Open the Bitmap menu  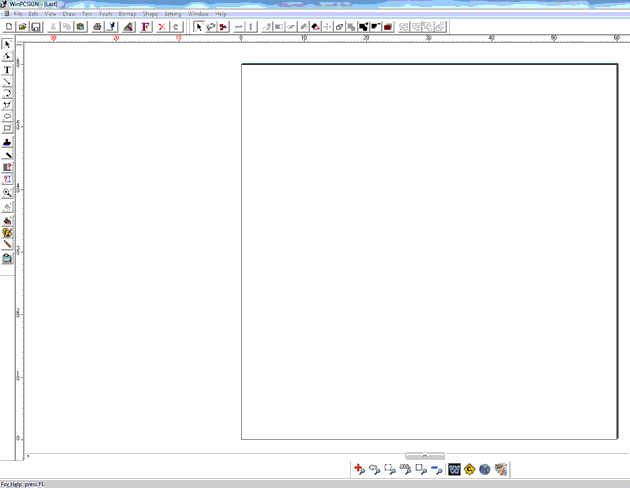tap(128, 14)
